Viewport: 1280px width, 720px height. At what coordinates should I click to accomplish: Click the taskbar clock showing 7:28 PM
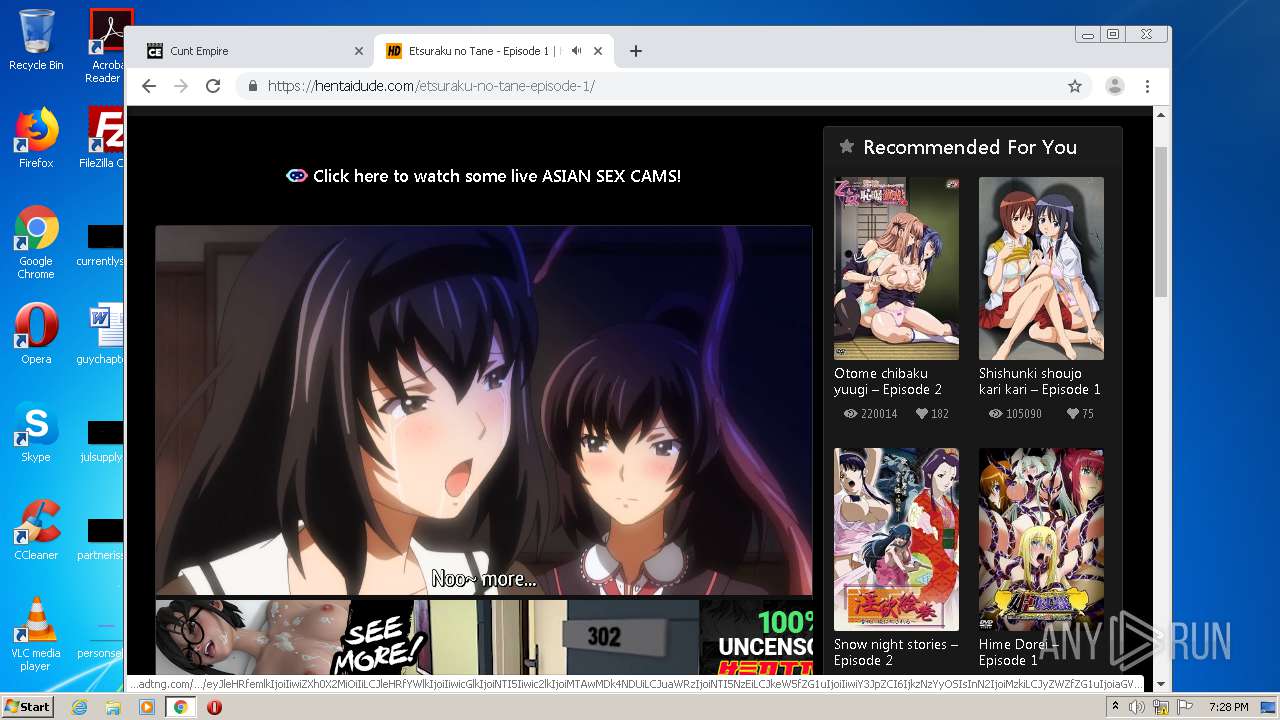tap(1227, 707)
